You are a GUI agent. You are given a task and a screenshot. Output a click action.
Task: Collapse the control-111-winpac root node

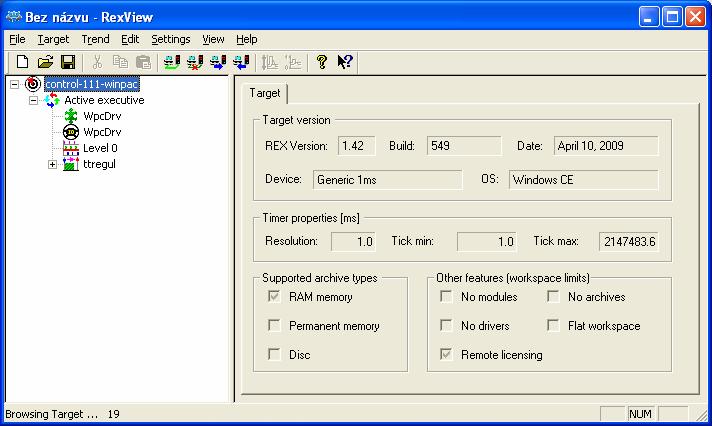click(x=15, y=84)
